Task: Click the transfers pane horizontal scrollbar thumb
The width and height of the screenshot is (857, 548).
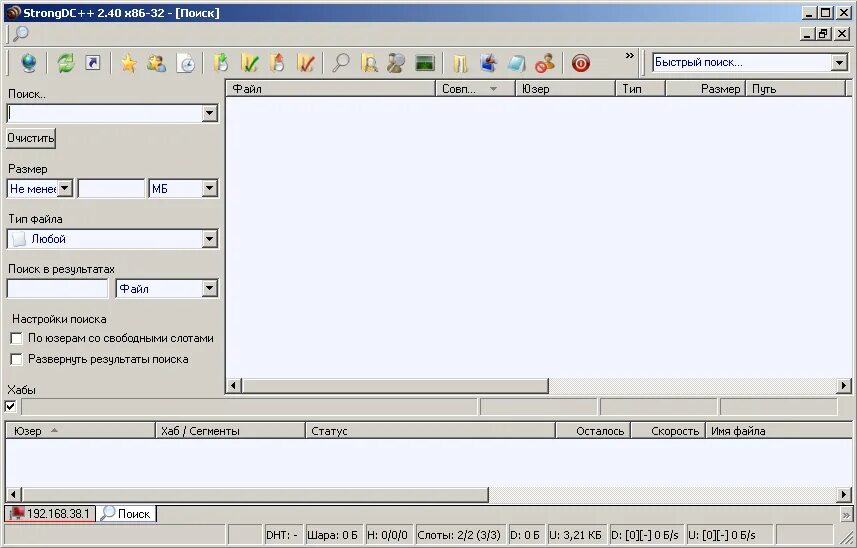Action: [x=255, y=495]
